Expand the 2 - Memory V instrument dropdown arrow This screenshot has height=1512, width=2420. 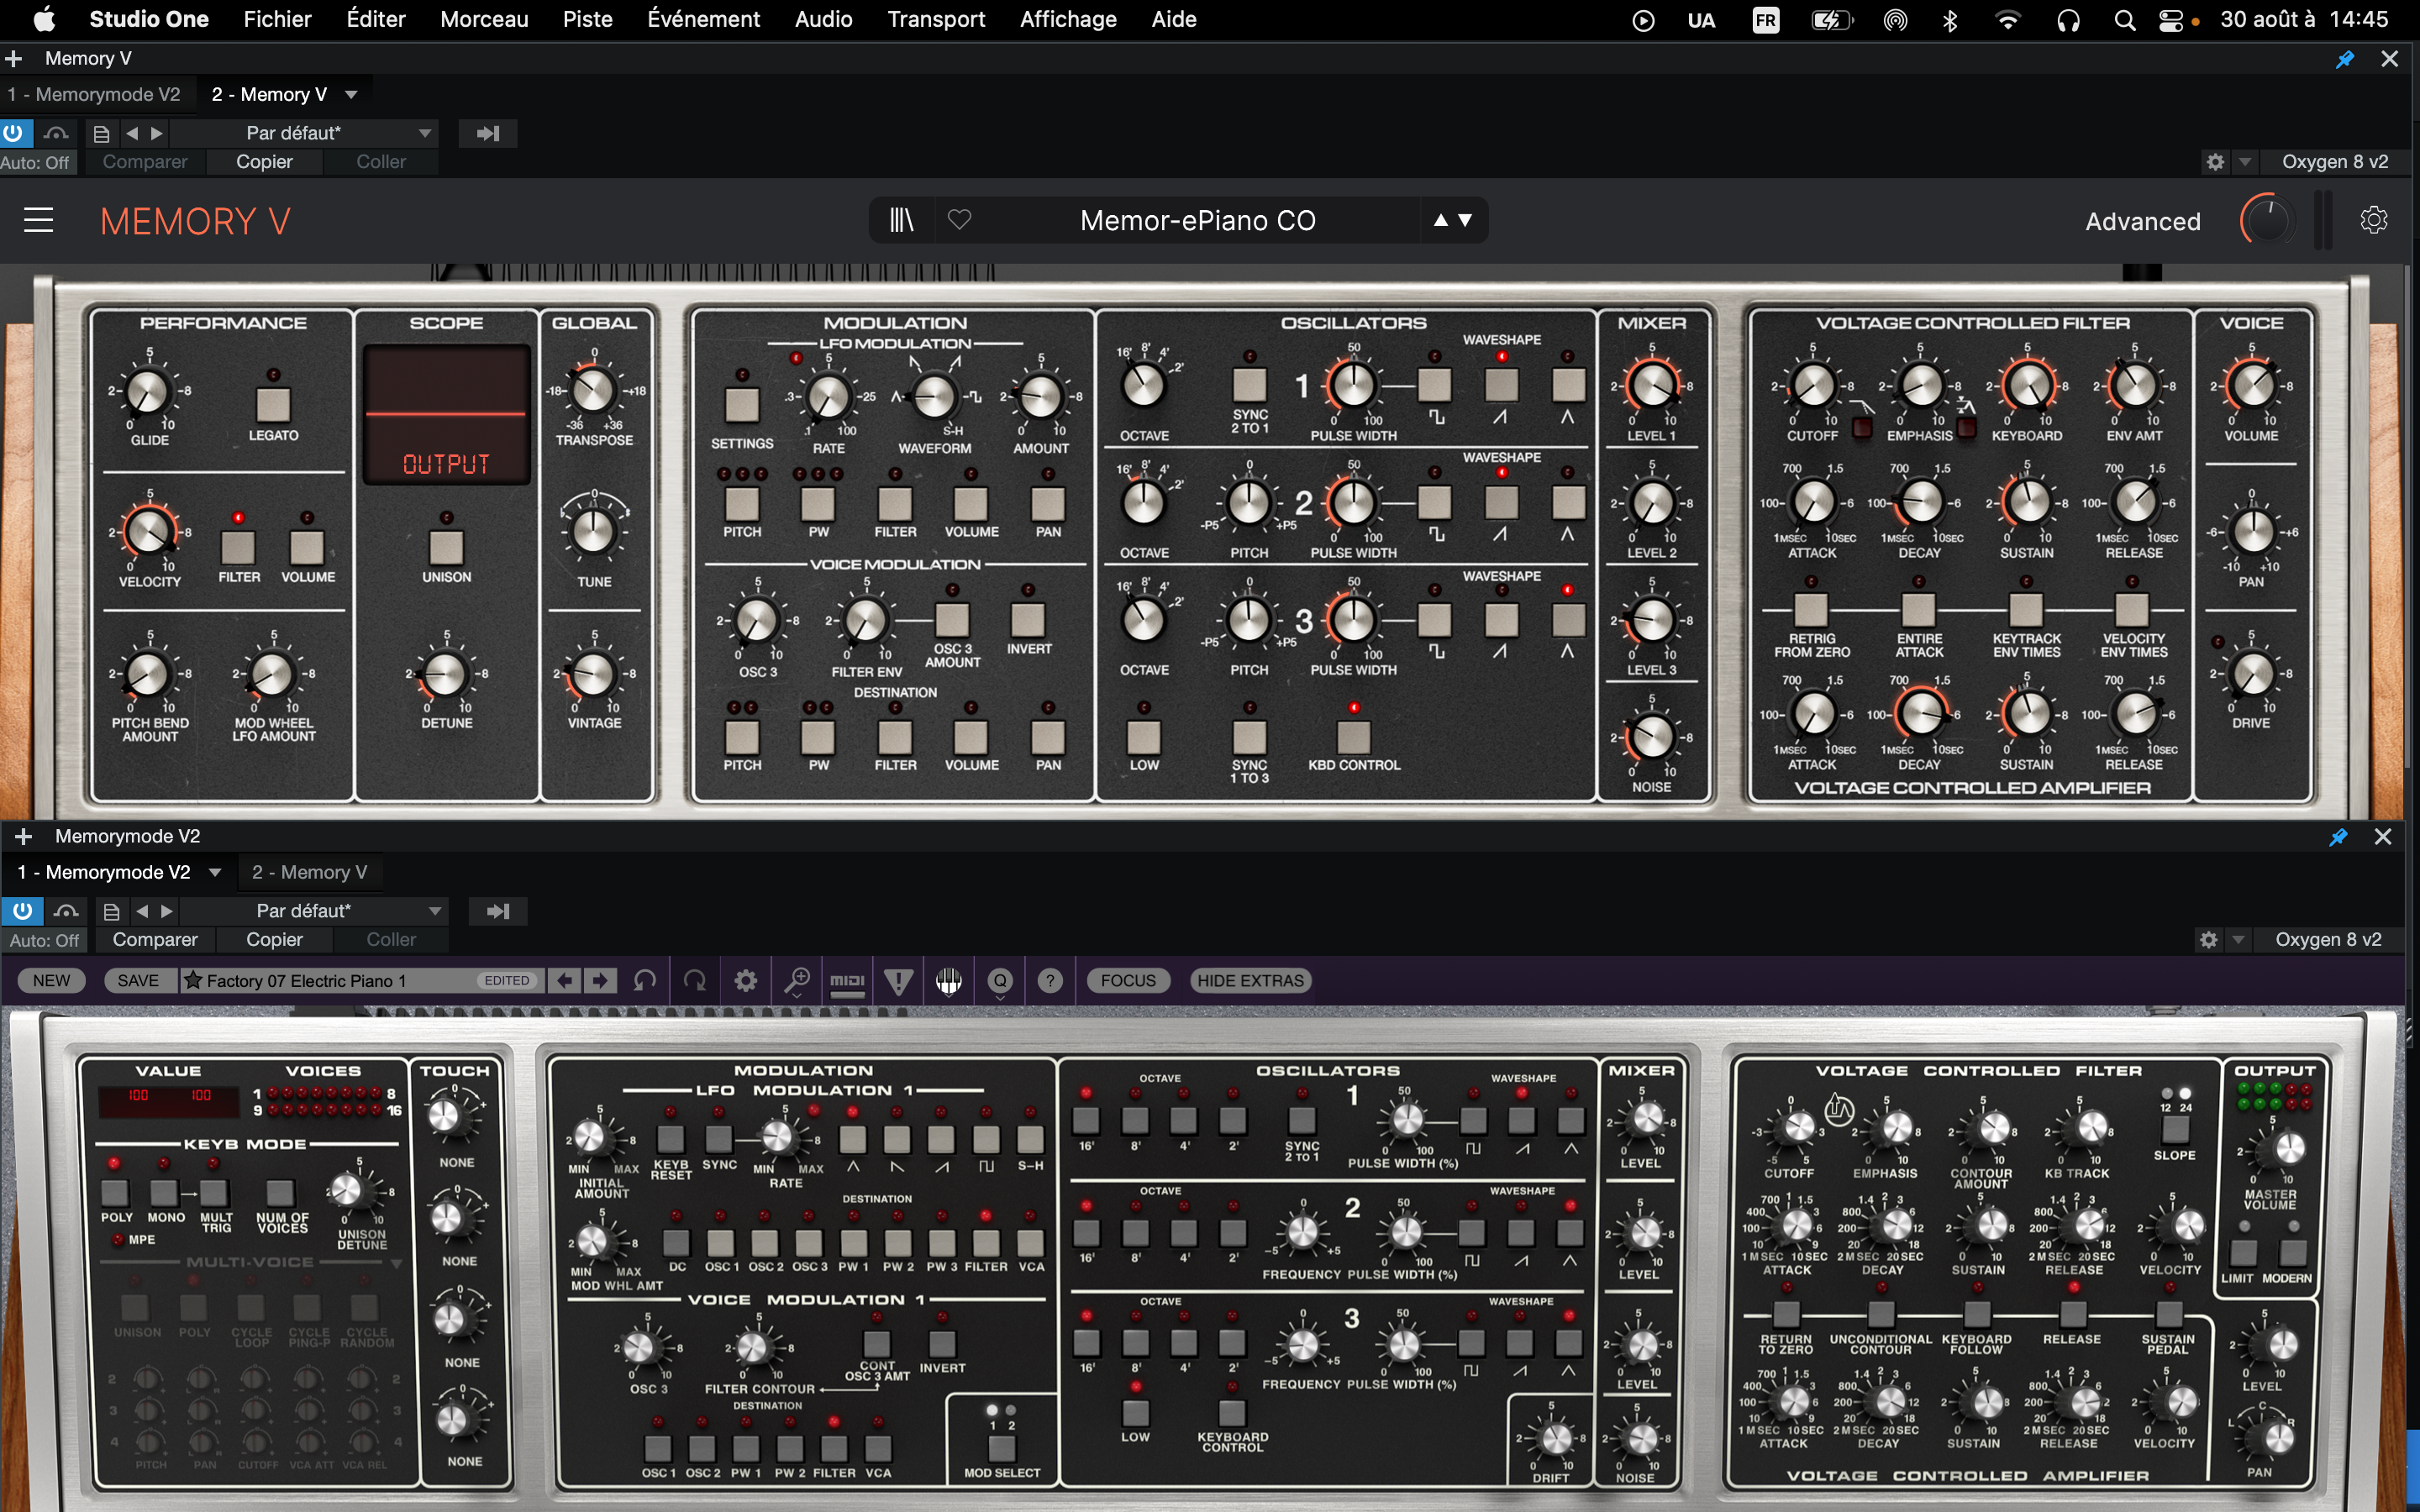351,95
